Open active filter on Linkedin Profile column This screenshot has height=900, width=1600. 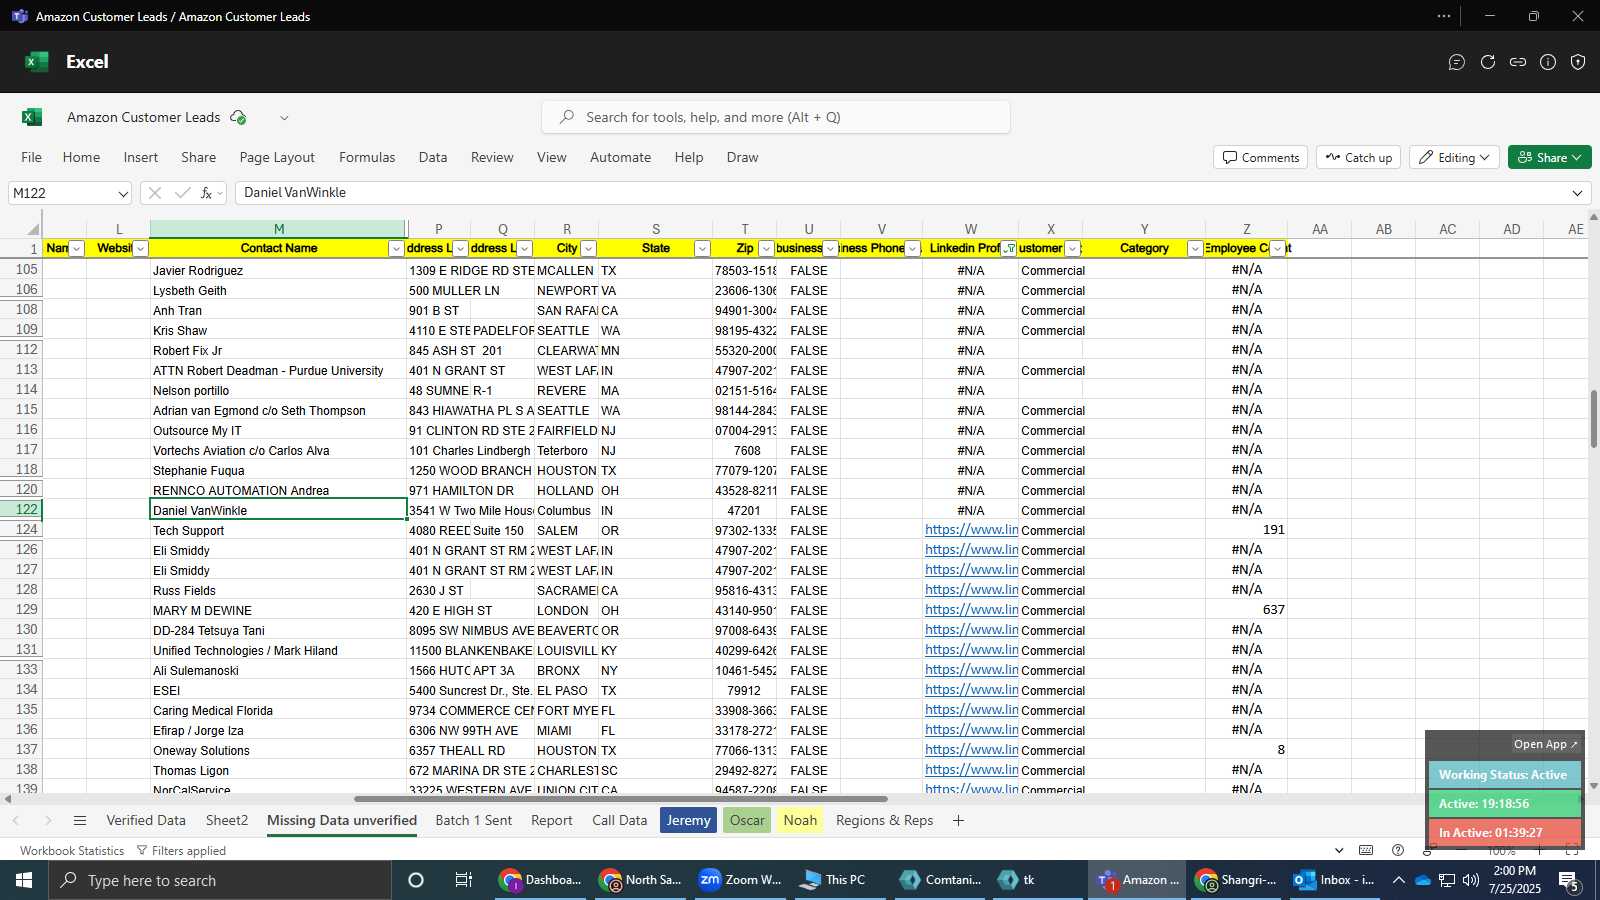coord(1009,249)
